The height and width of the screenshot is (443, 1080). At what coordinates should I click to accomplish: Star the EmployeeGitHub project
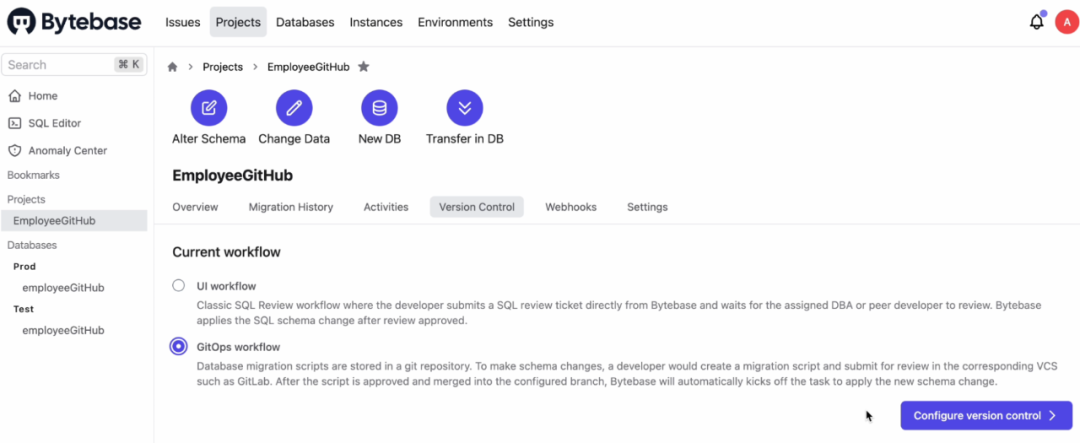364,67
